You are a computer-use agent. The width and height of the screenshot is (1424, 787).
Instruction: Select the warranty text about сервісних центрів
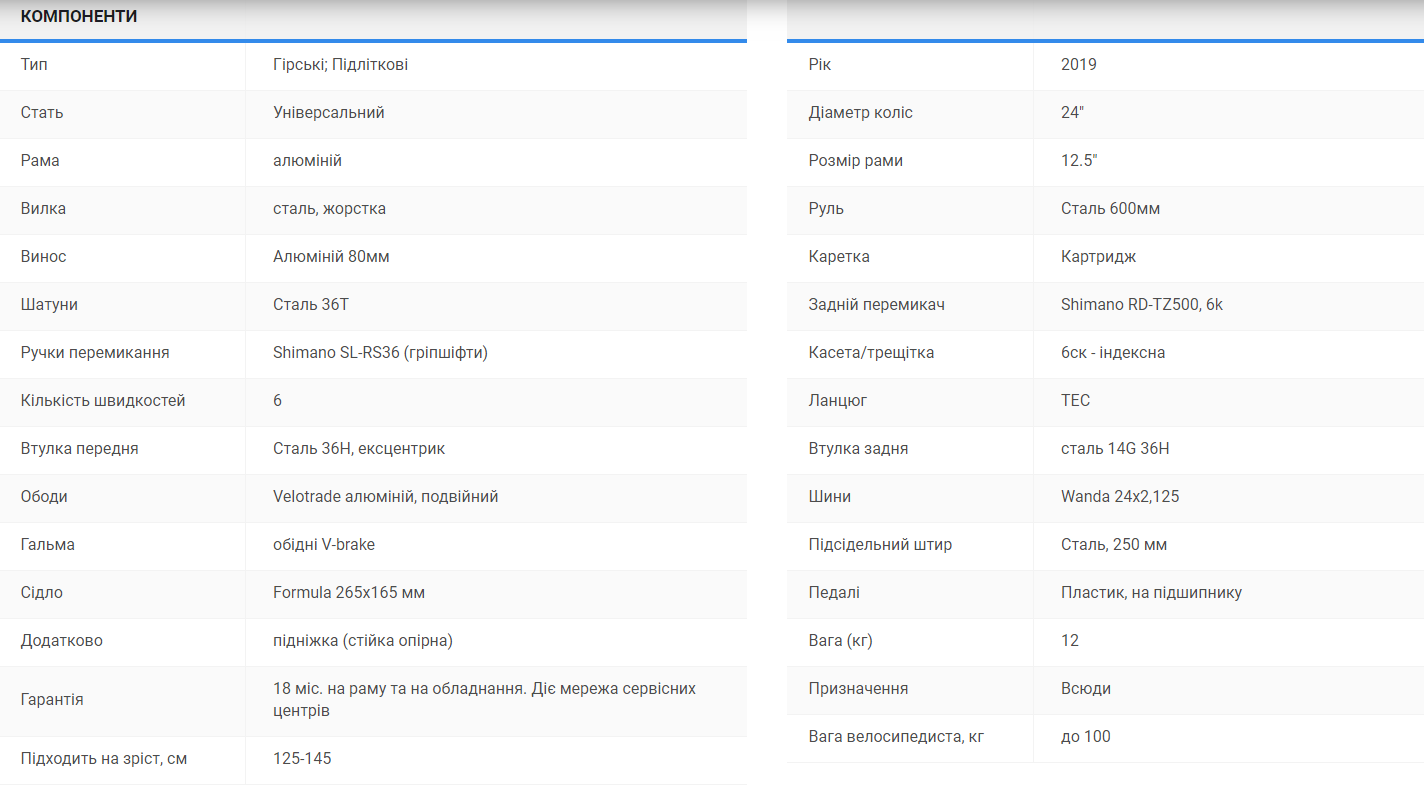tap(484, 700)
